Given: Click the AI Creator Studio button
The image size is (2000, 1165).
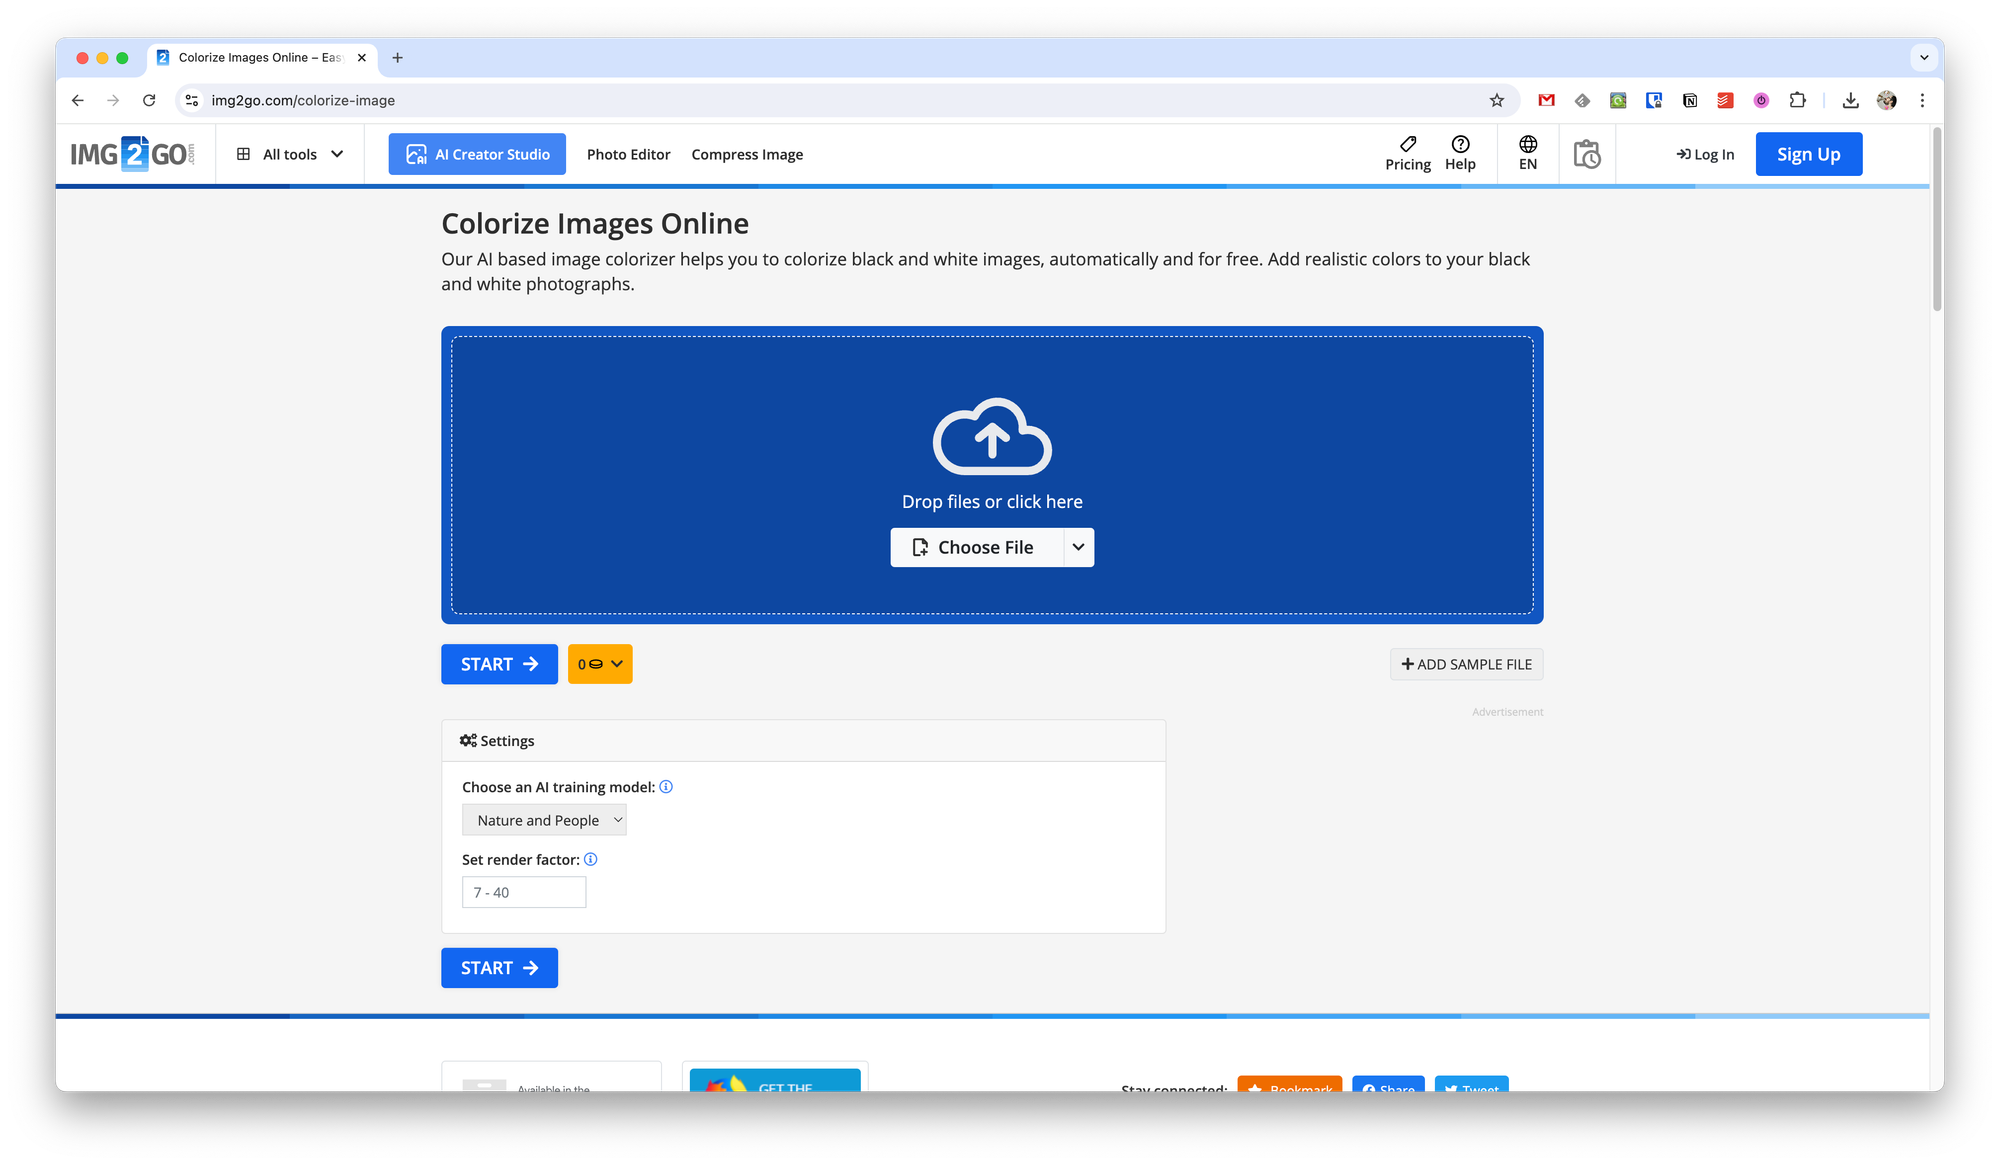Looking at the screenshot, I should pyautogui.click(x=477, y=154).
